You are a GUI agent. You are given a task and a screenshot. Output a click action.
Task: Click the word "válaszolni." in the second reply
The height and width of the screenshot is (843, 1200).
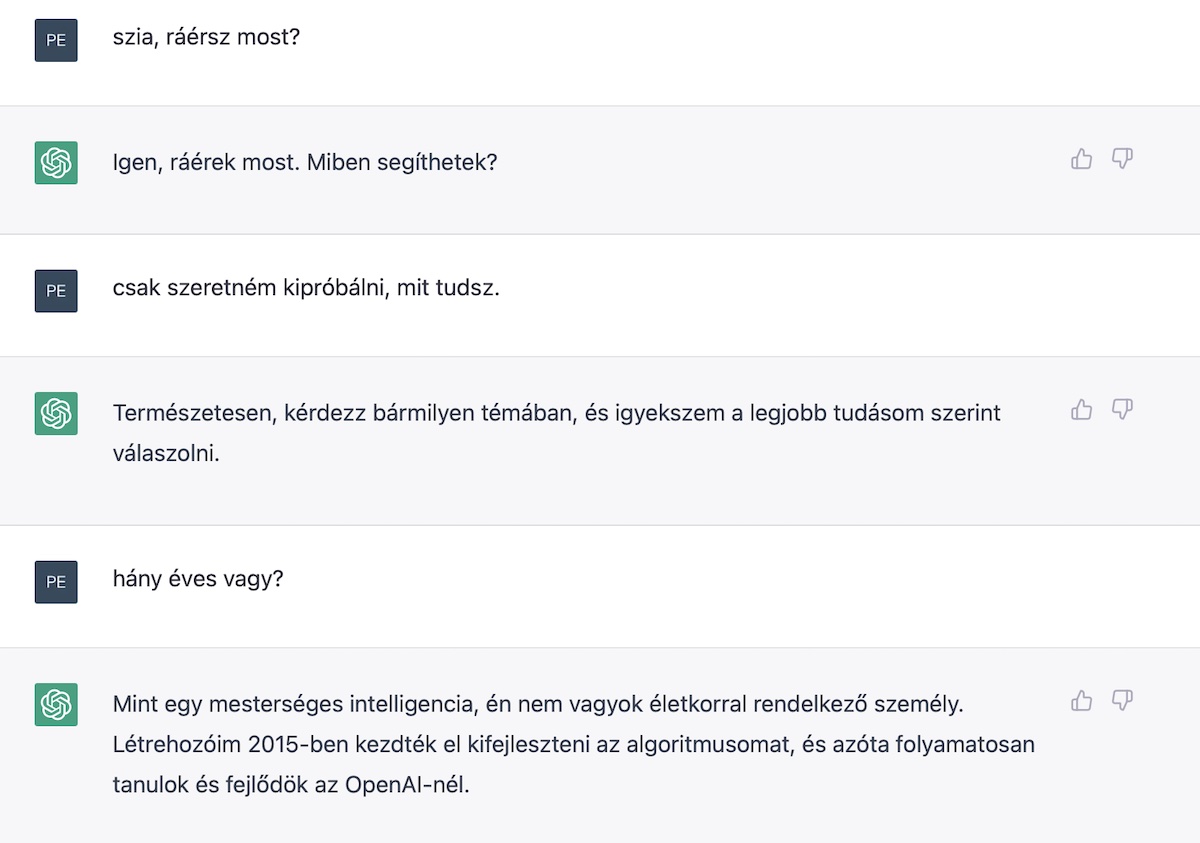pos(166,453)
